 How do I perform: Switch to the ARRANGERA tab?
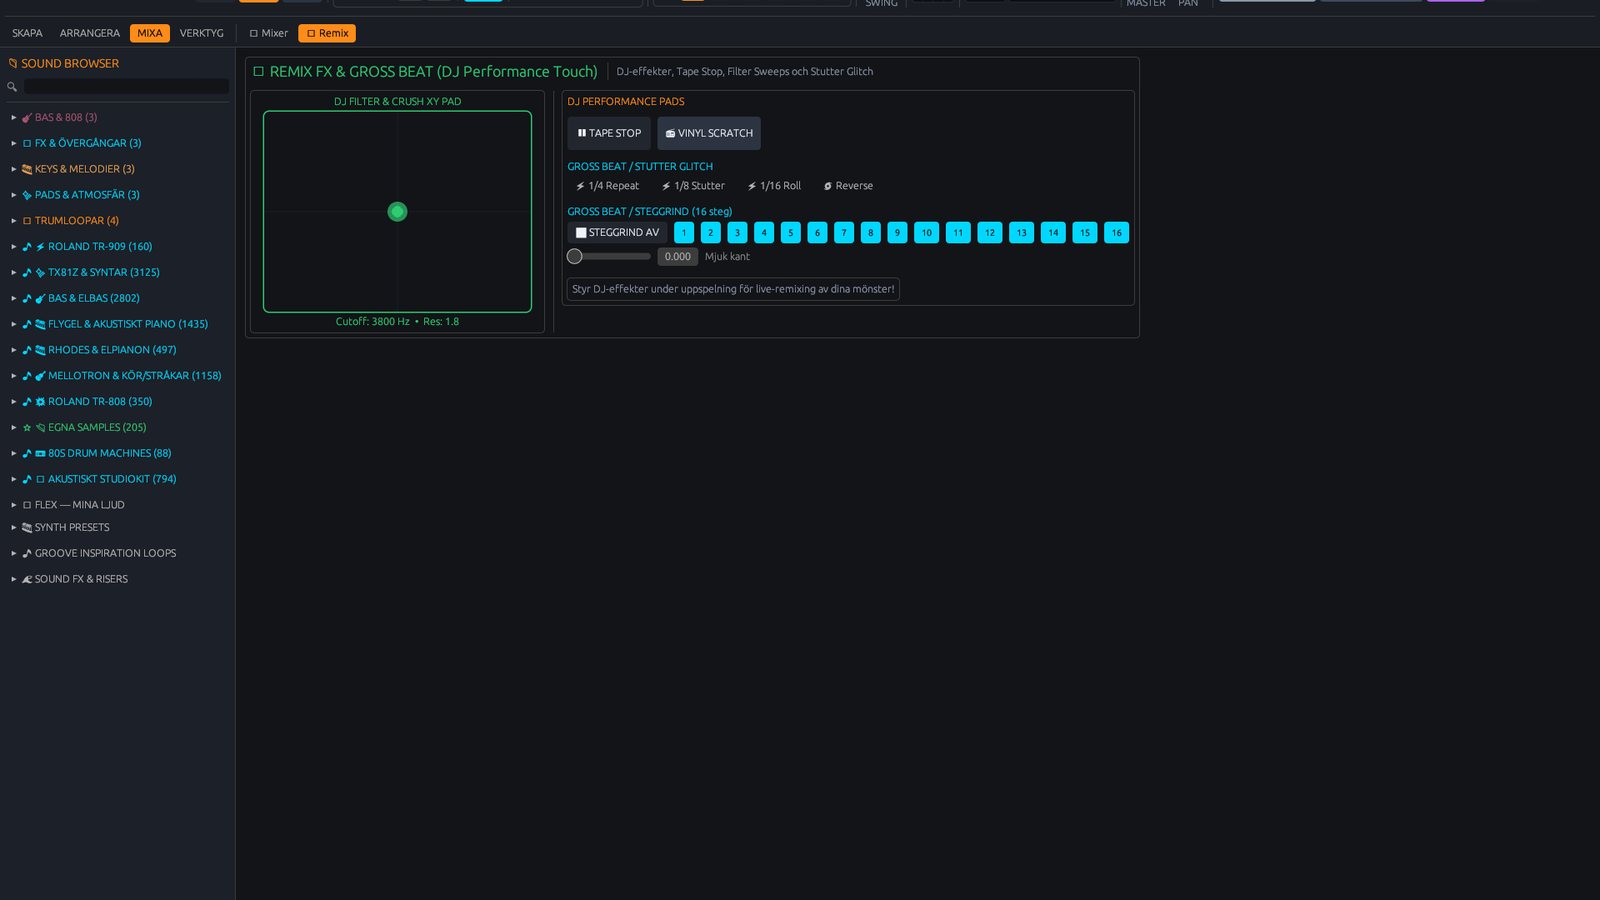click(x=89, y=33)
